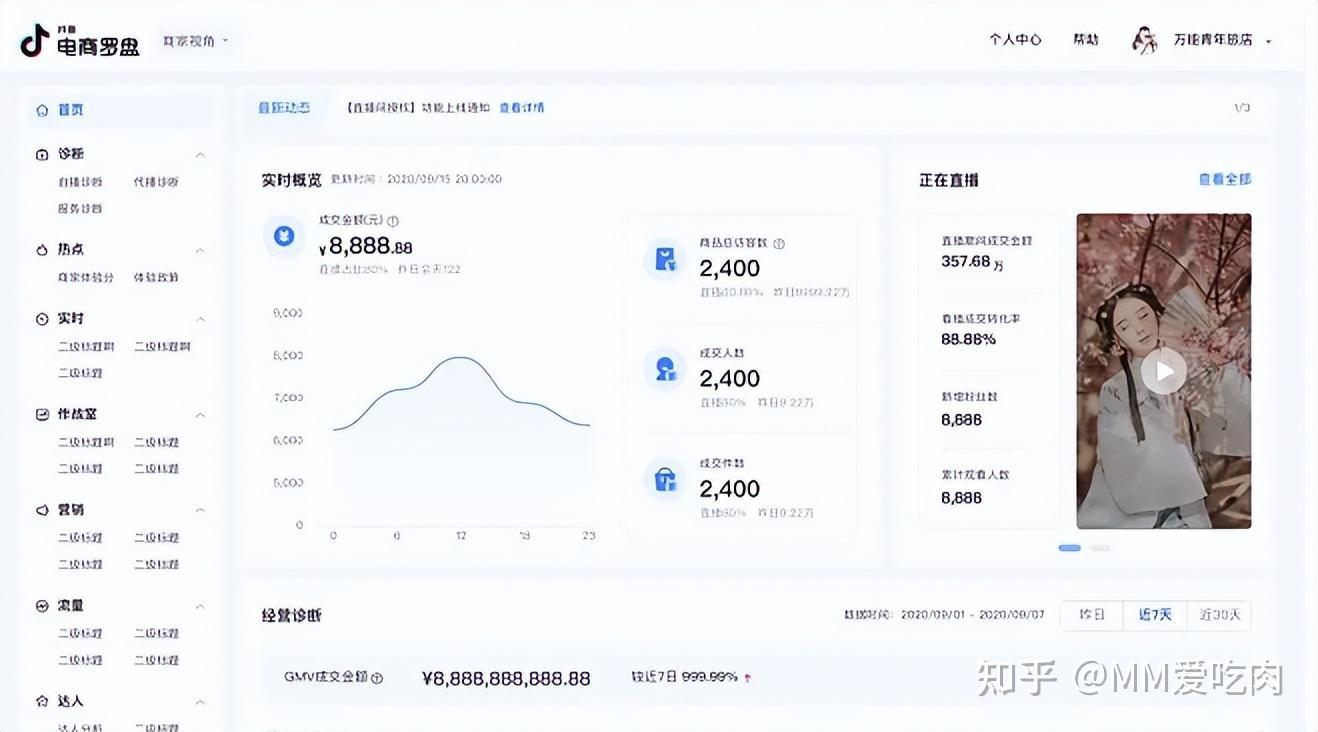Collapse the 热点 sidebar section chevron
Screen dimensions: 1318x732
coord(200,250)
